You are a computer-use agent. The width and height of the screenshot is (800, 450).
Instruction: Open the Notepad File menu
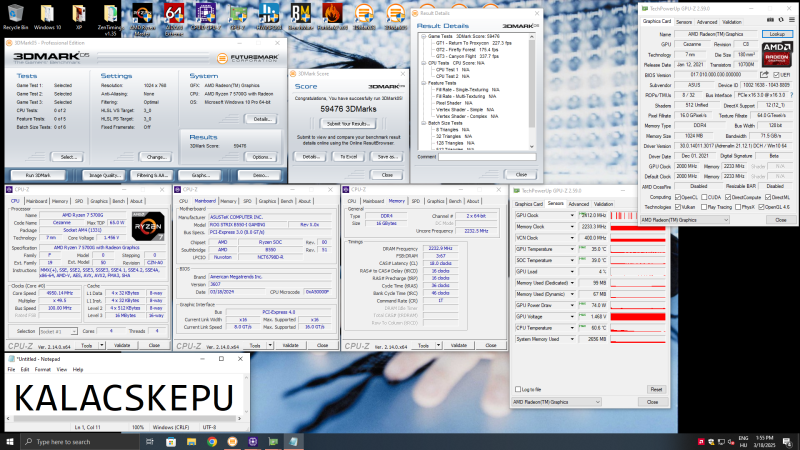click(x=11, y=369)
